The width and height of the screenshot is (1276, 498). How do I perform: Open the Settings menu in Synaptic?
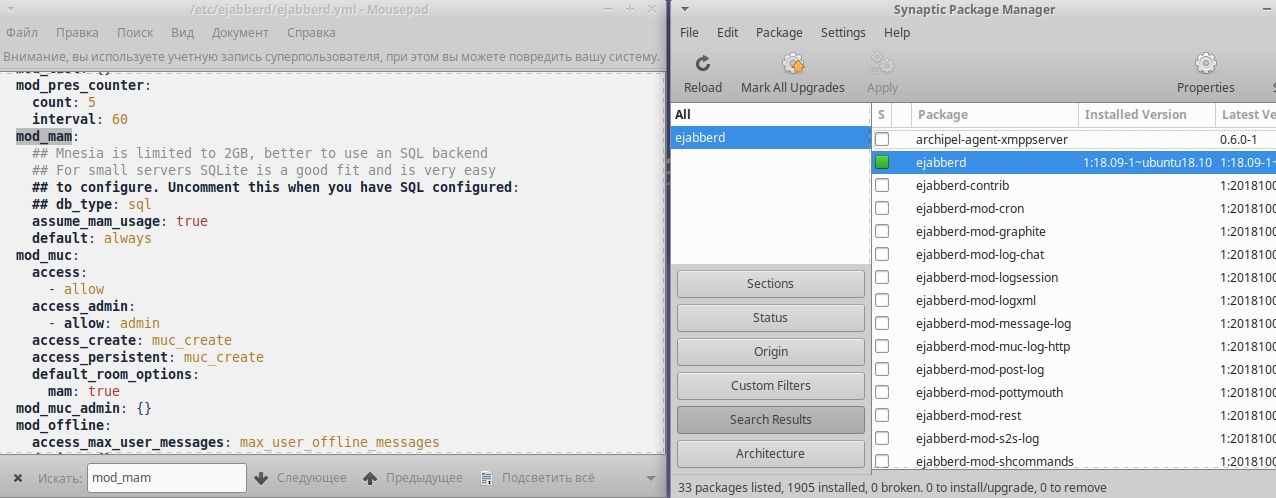(x=843, y=32)
